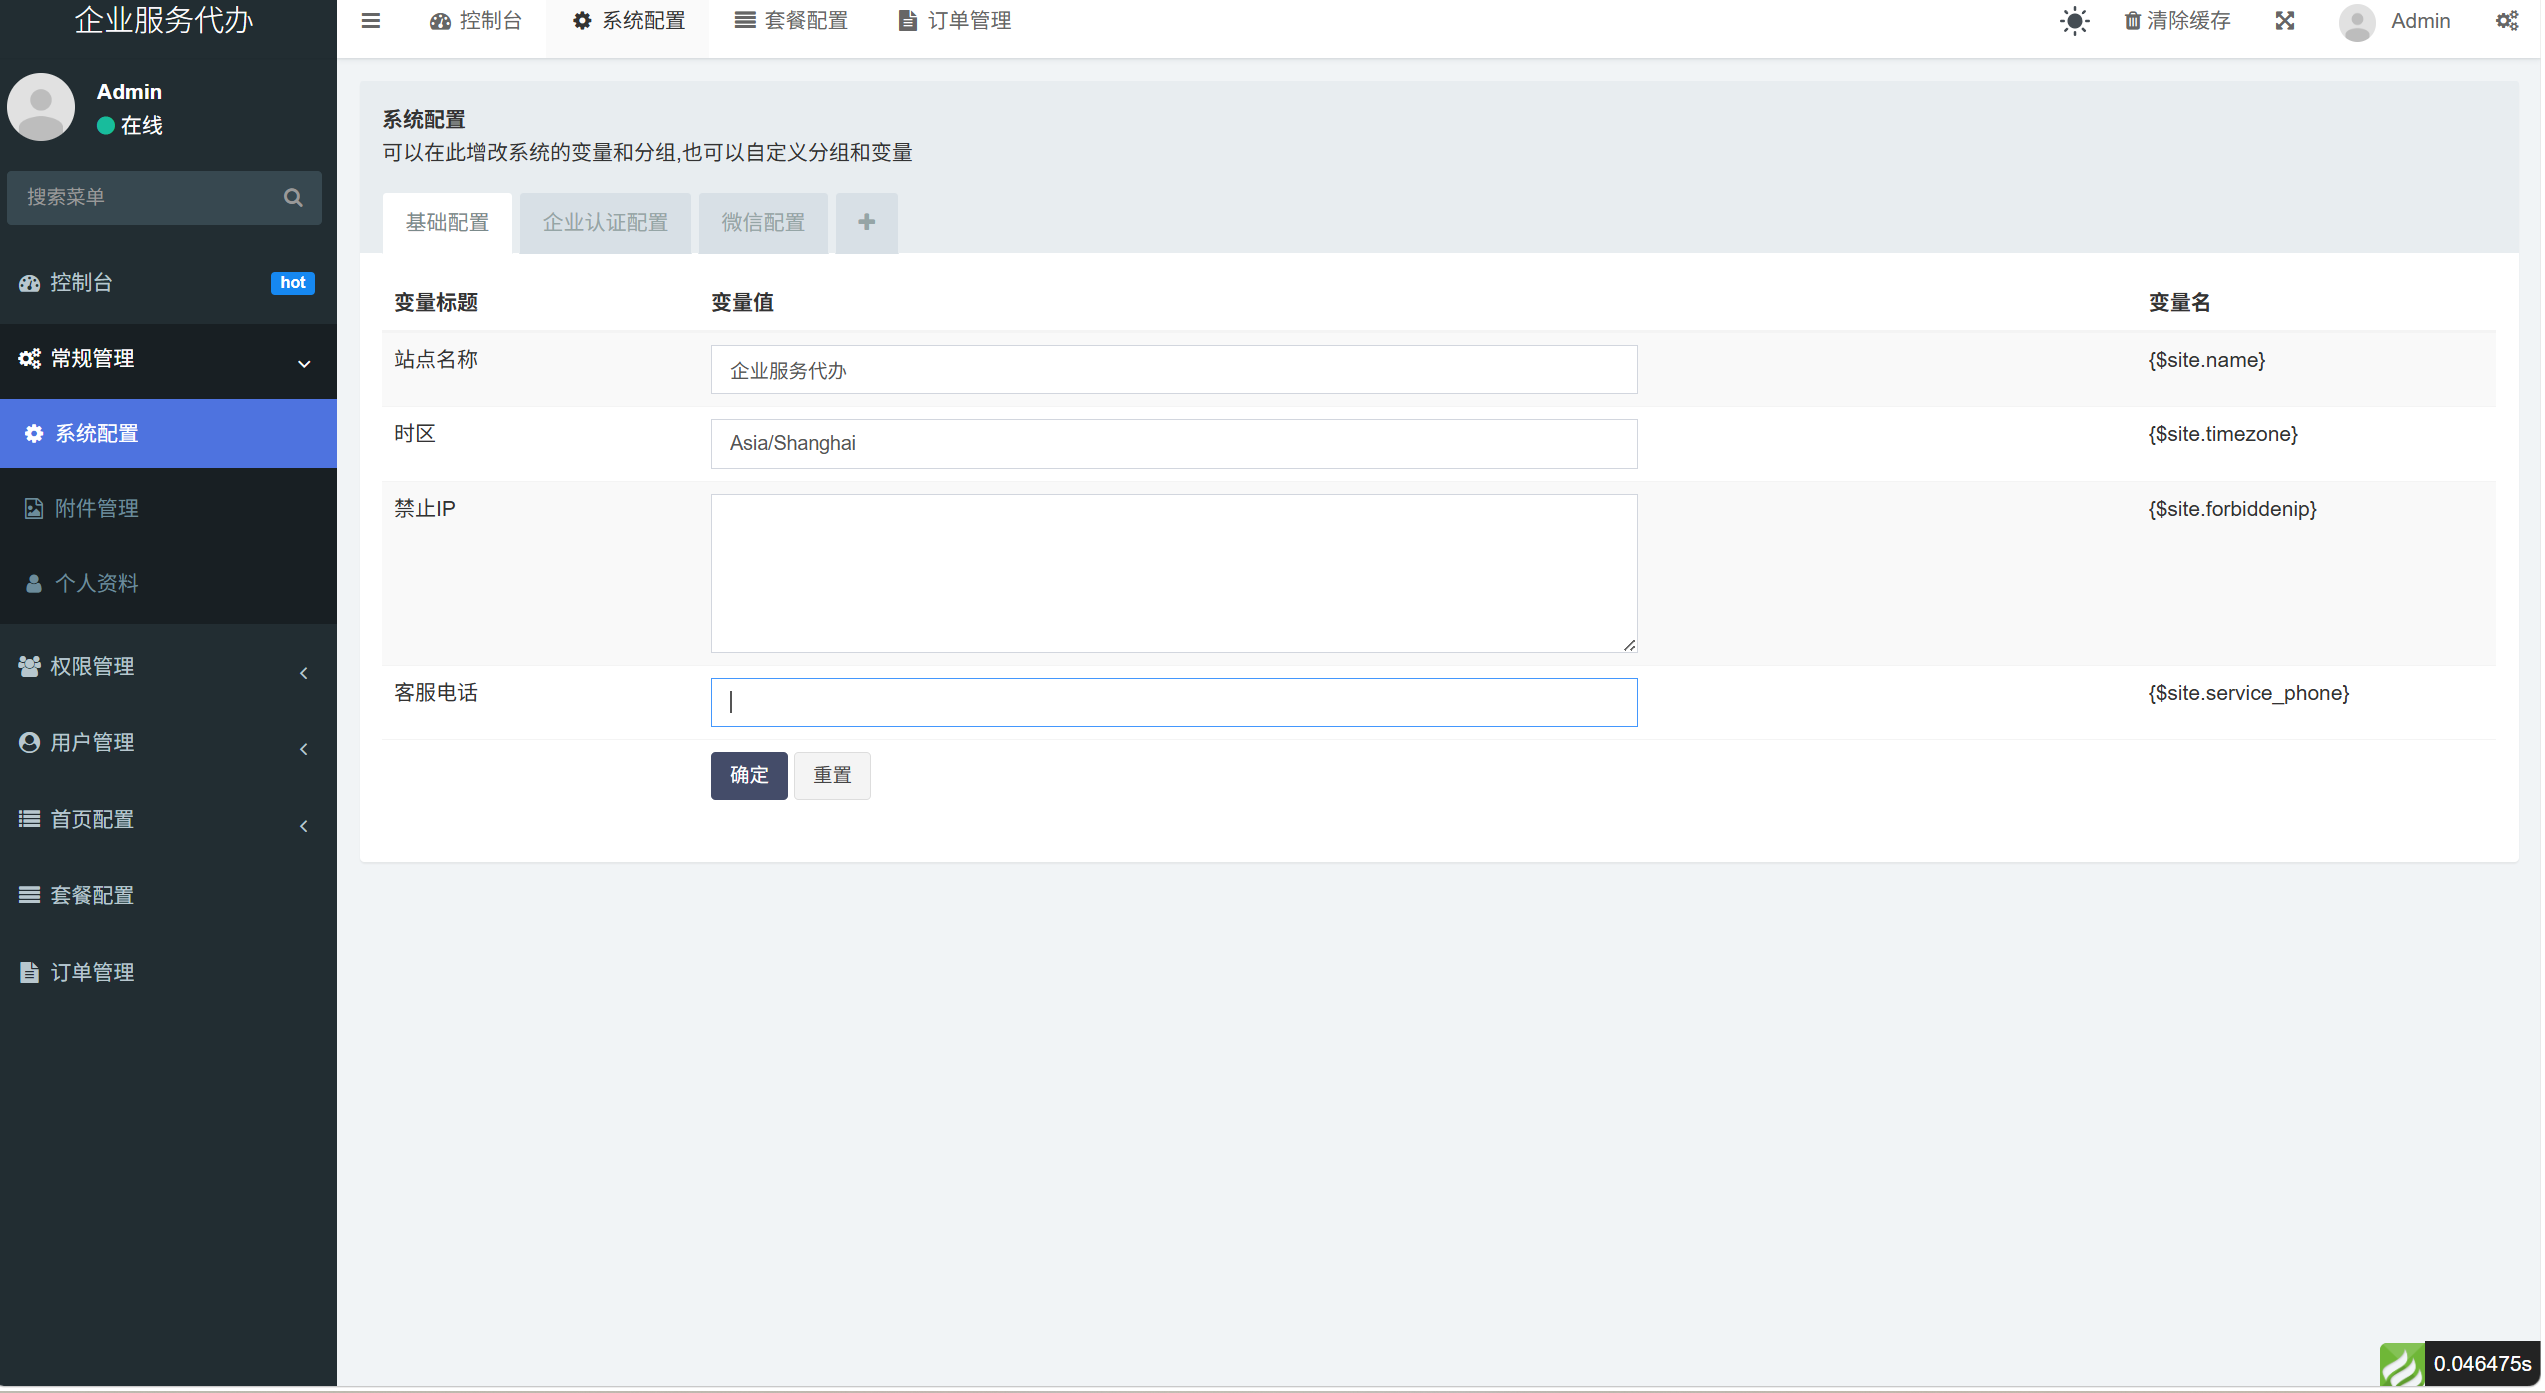Screen dimensions: 2545x1393
Task: Switch theme with the sun icon
Action: (x=2075, y=21)
